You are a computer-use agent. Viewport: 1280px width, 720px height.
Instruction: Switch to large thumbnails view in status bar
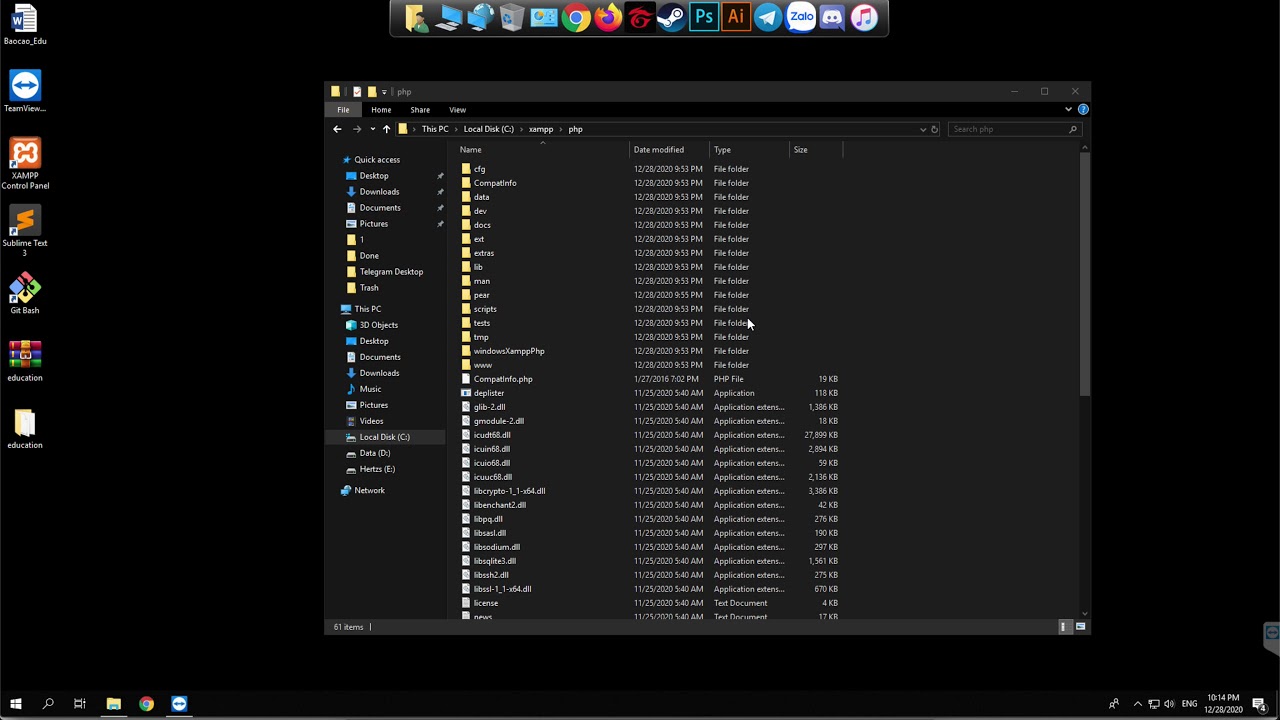point(1080,627)
